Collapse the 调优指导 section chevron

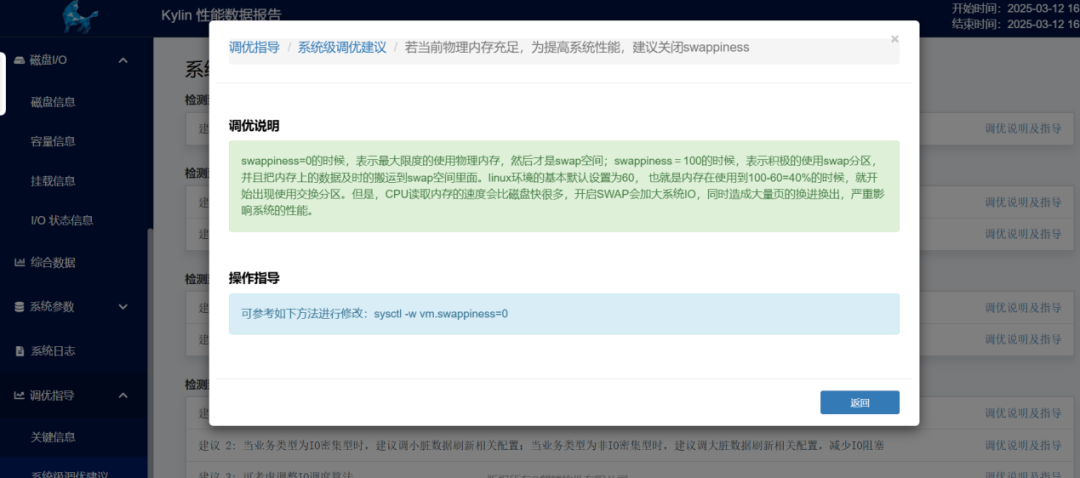click(123, 395)
